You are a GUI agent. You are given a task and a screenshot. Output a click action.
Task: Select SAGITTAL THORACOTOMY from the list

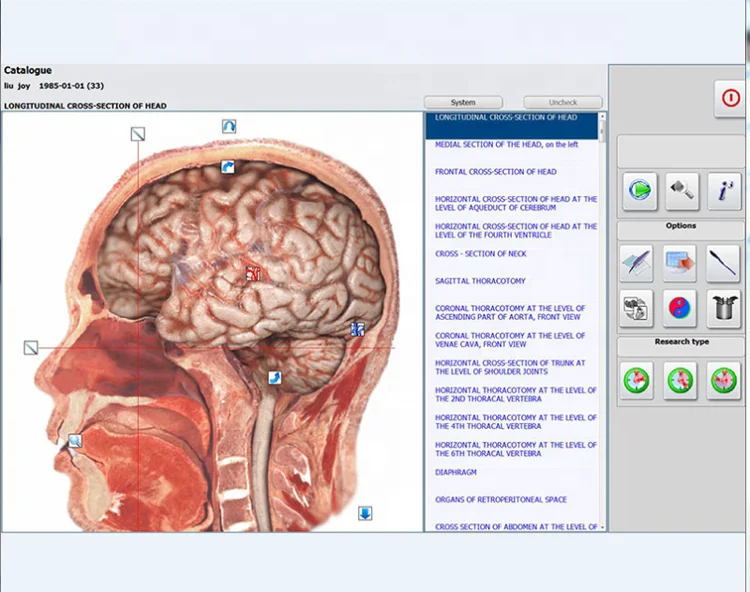[480, 281]
